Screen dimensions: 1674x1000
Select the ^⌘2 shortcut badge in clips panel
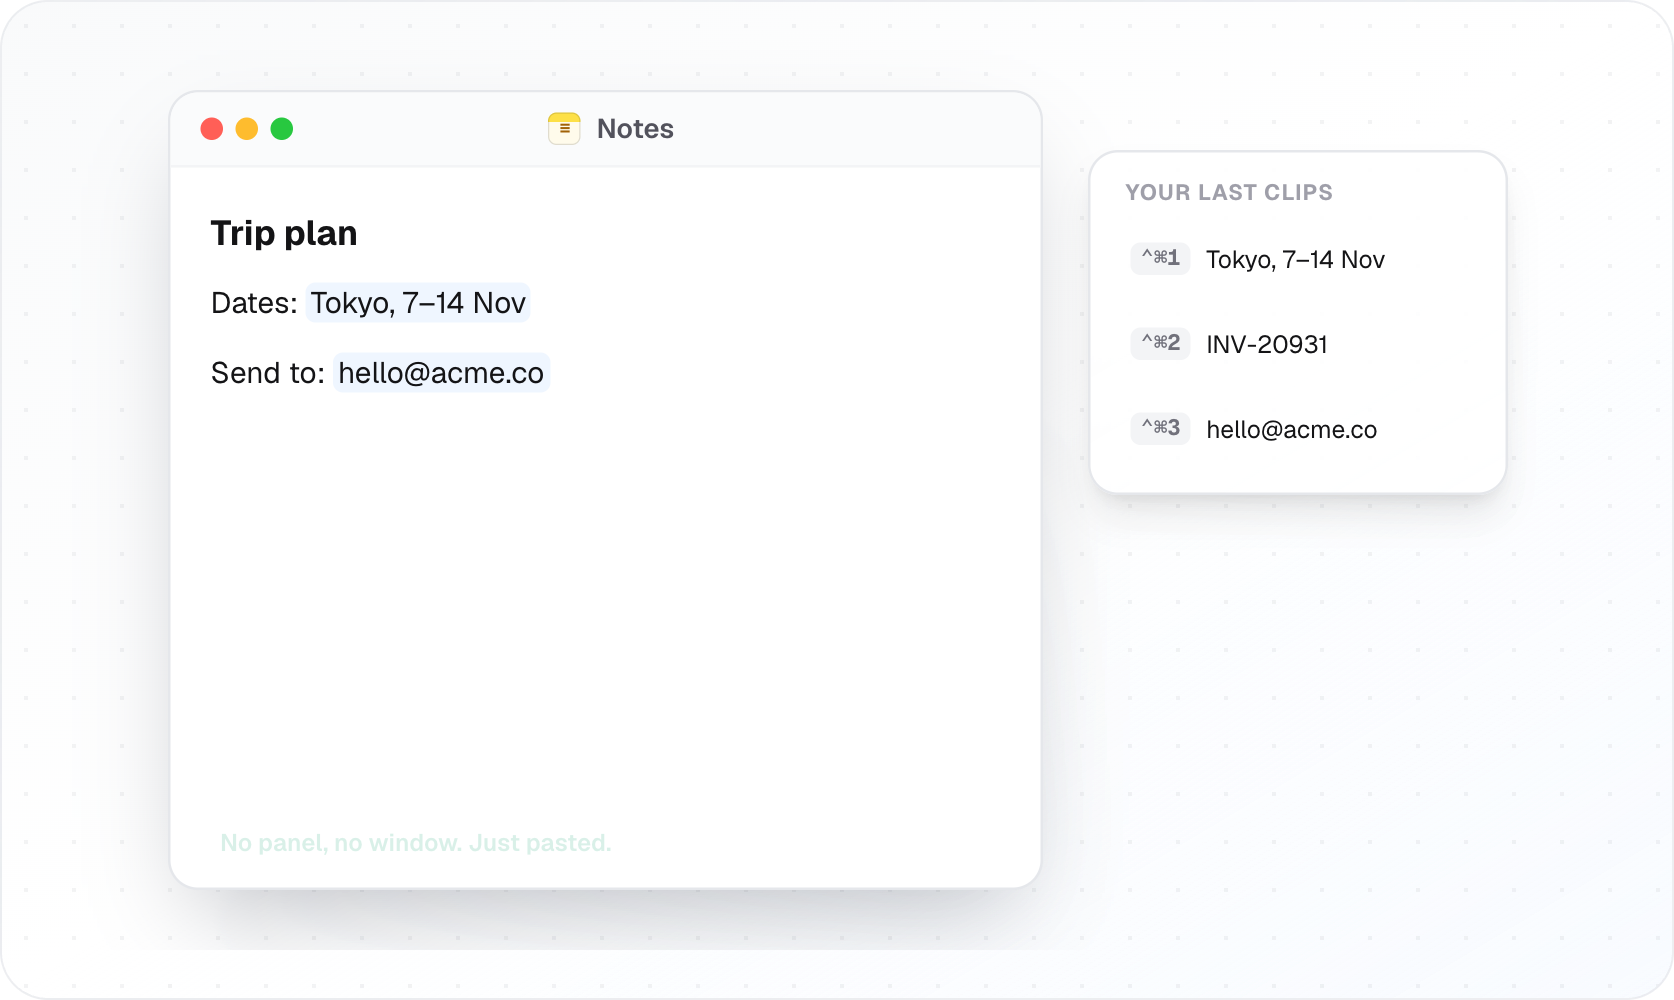click(x=1160, y=343)
